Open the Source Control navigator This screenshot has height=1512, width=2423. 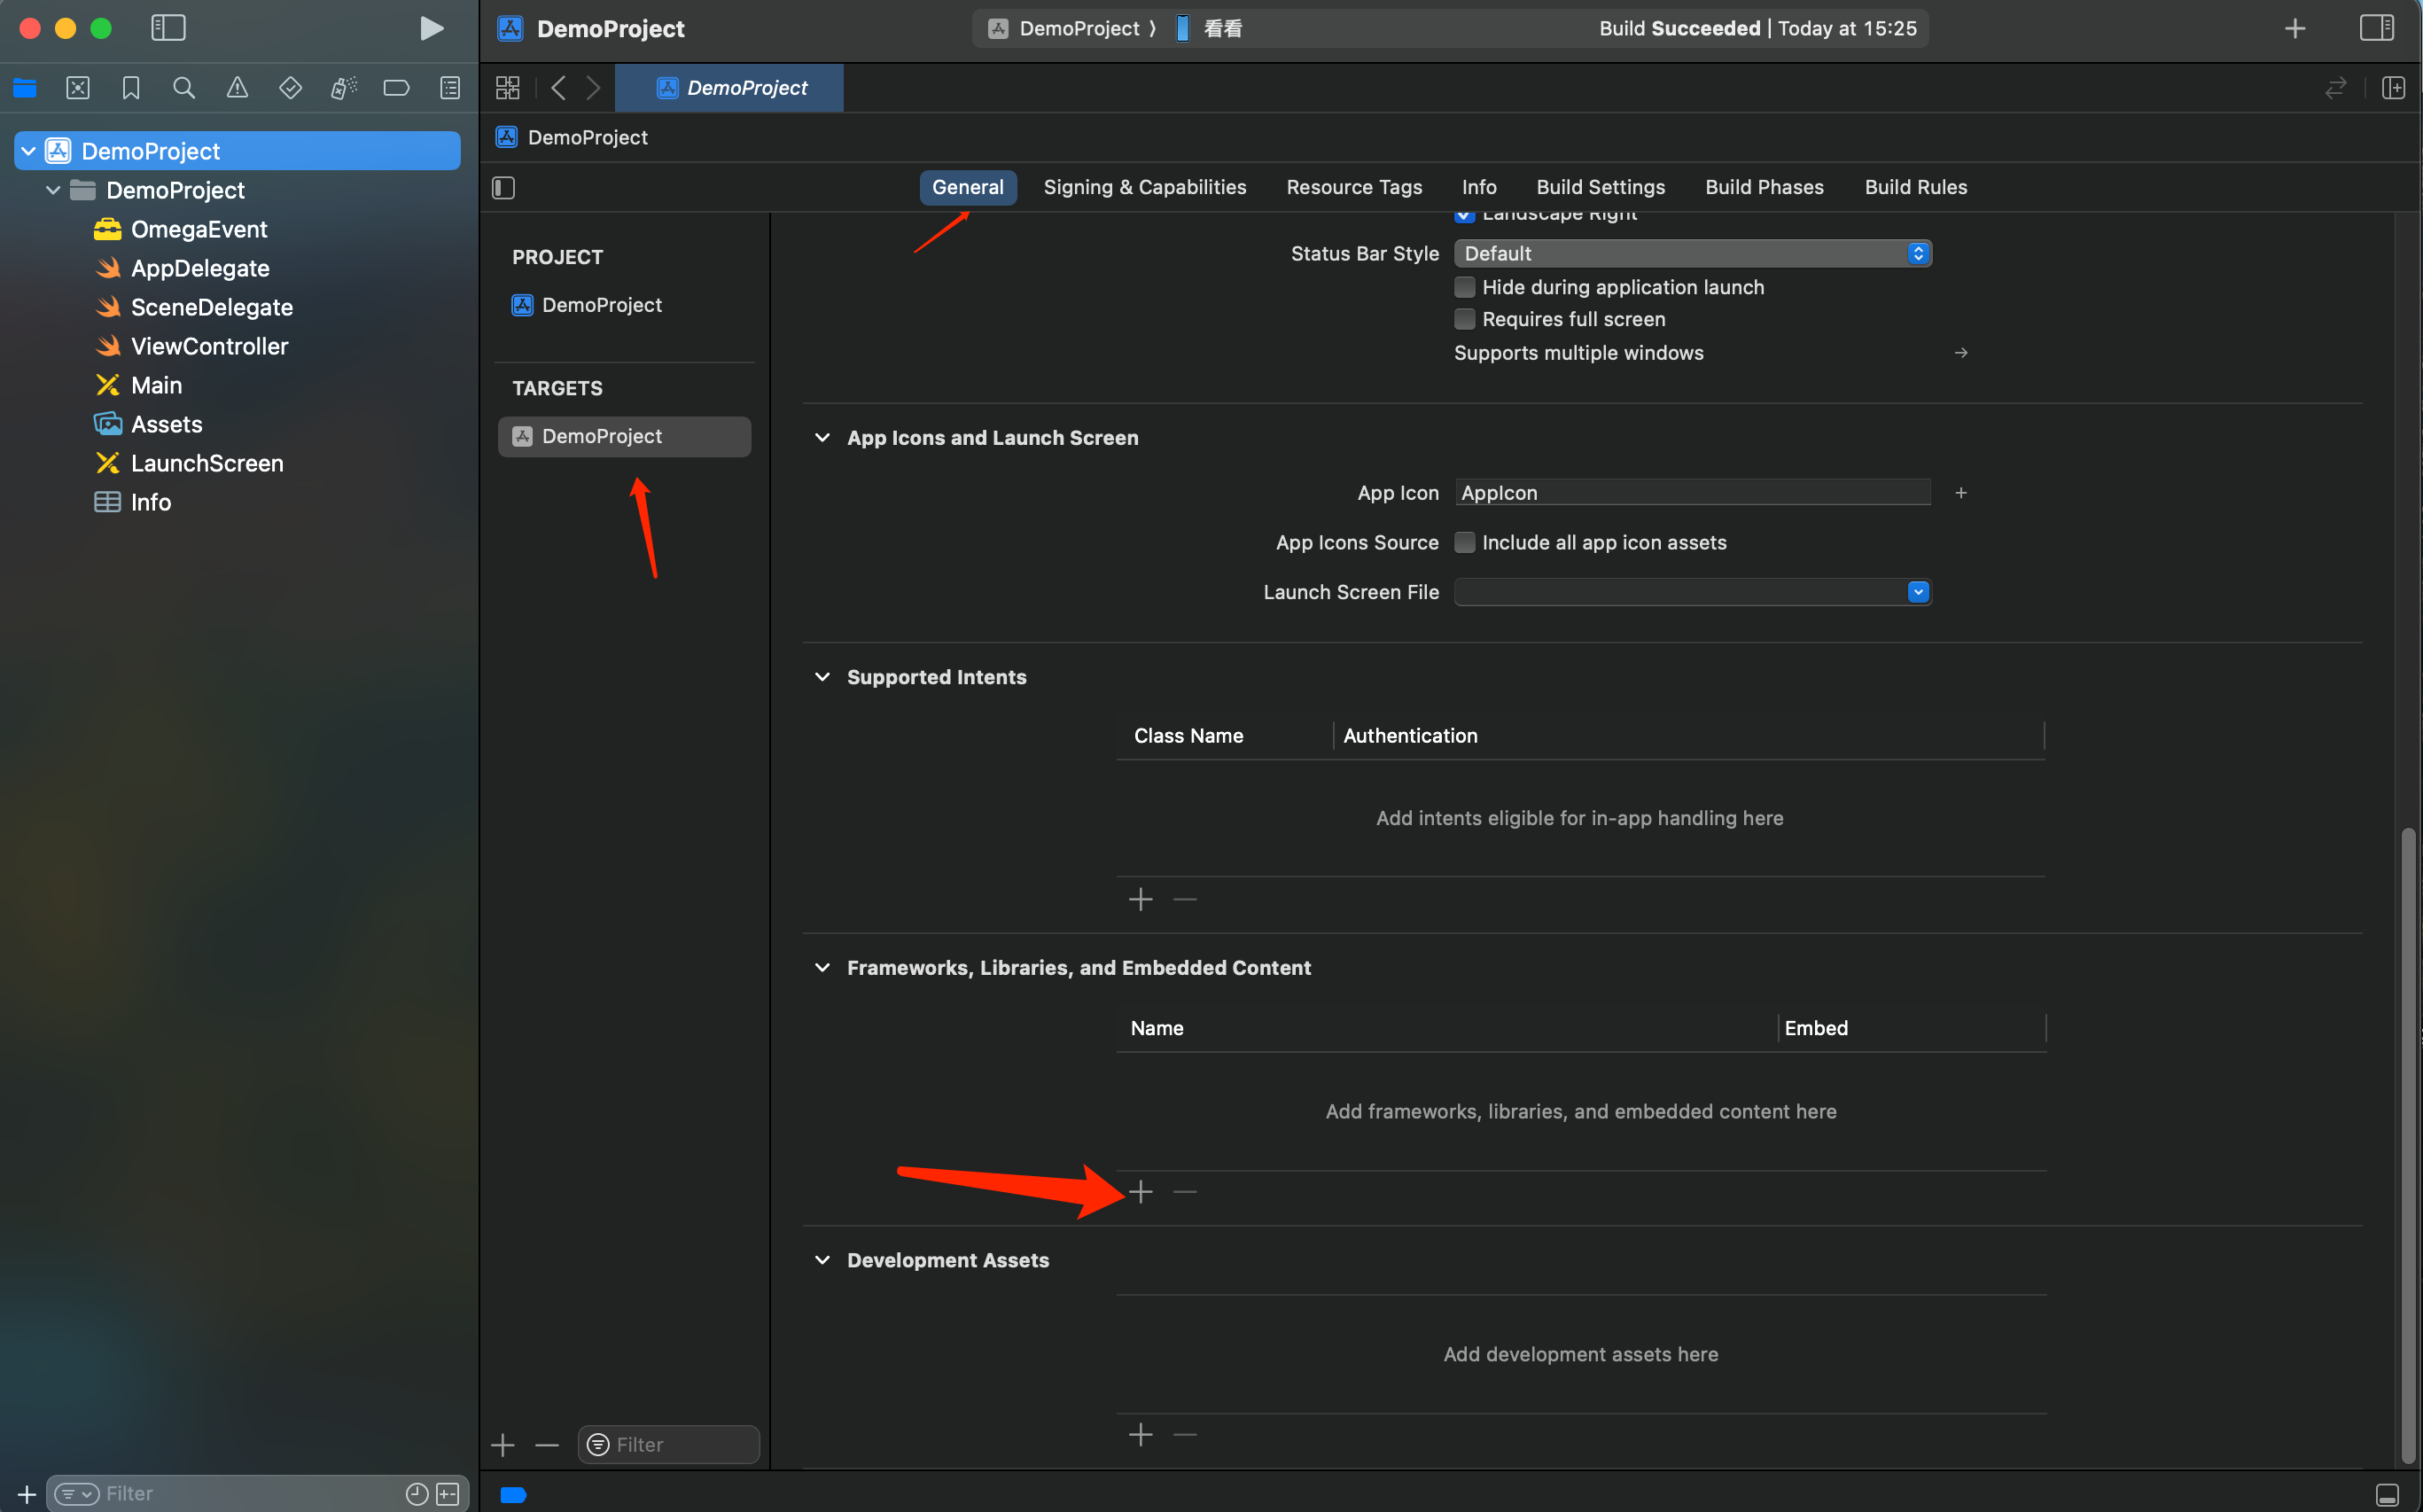pos(78,88)
